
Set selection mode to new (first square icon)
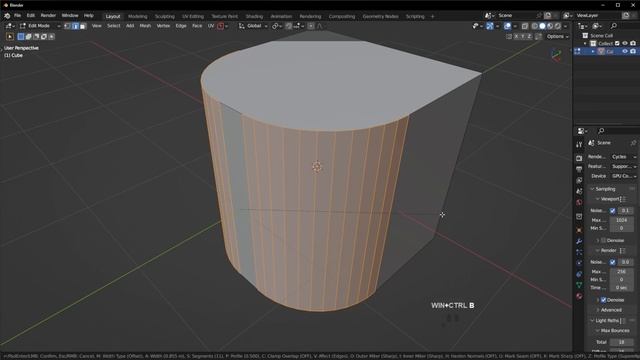coord(21,37)
